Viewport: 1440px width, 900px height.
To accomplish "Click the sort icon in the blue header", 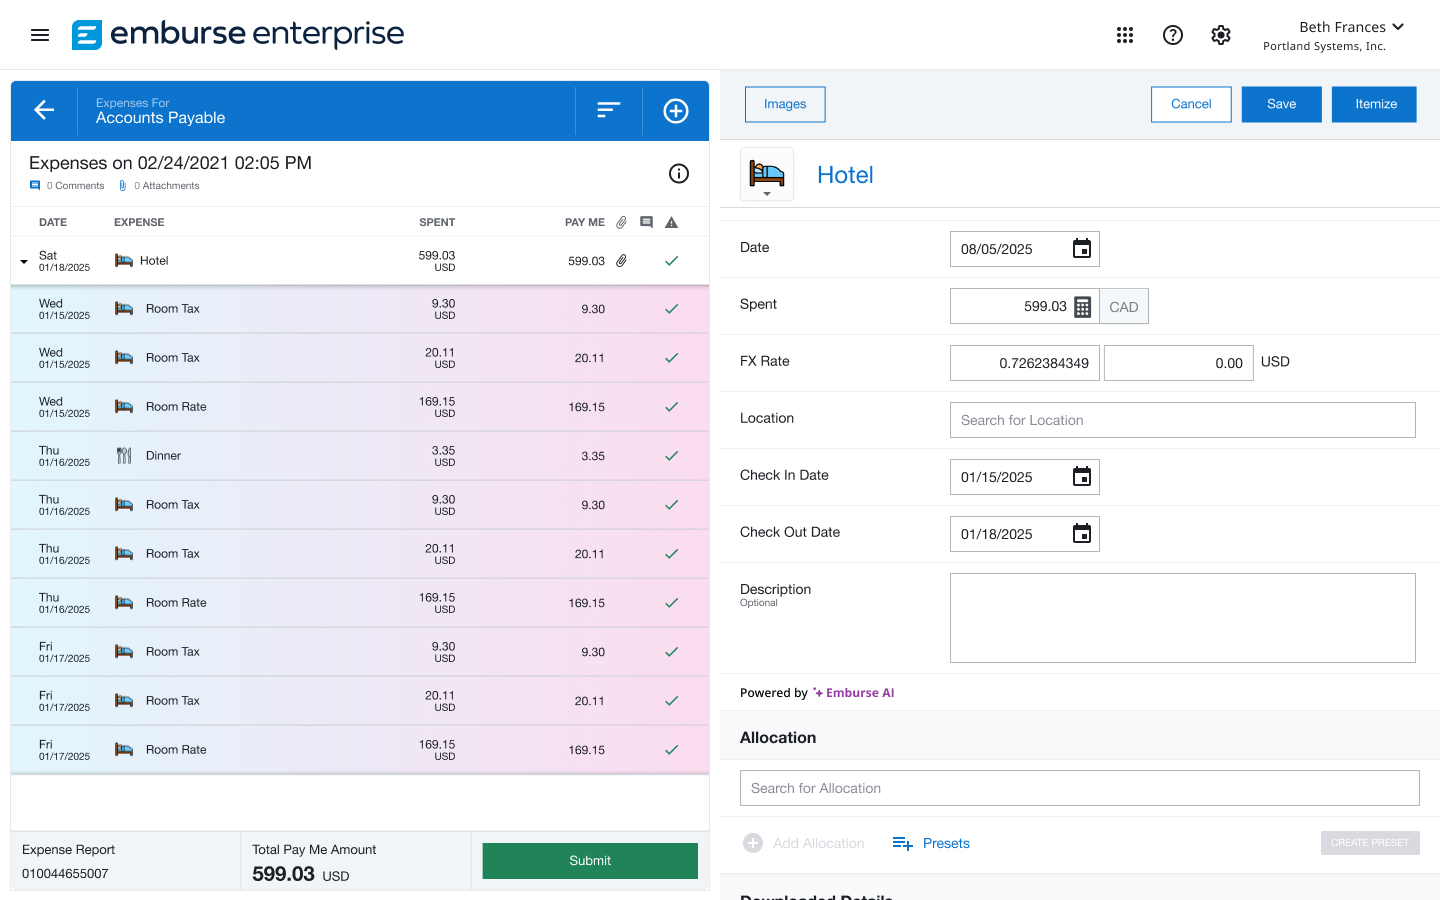I will [x=608, y=110].
